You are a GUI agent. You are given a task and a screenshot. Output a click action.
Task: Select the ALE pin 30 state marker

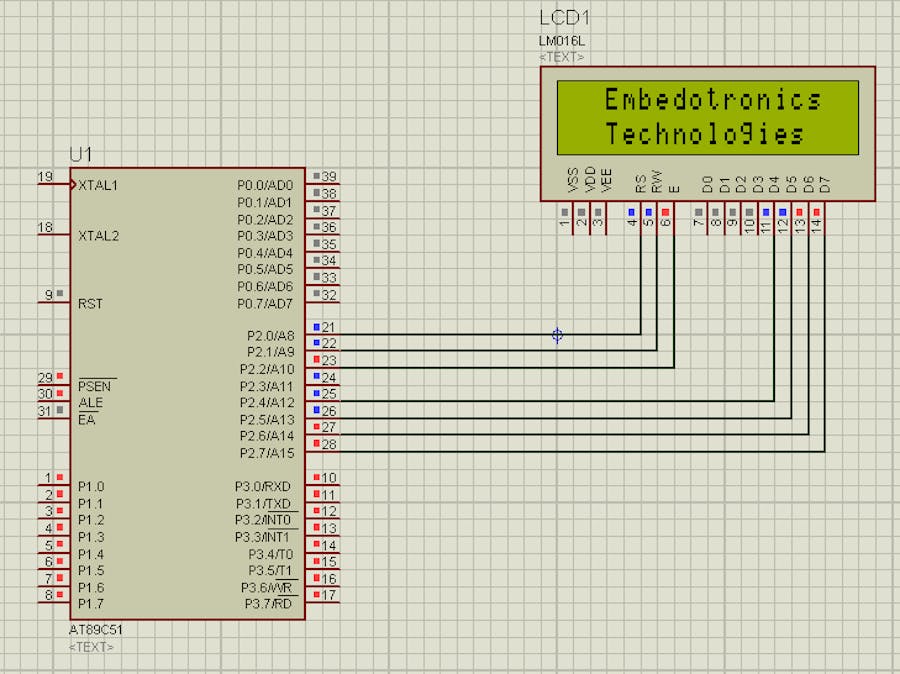click(61, 394)
